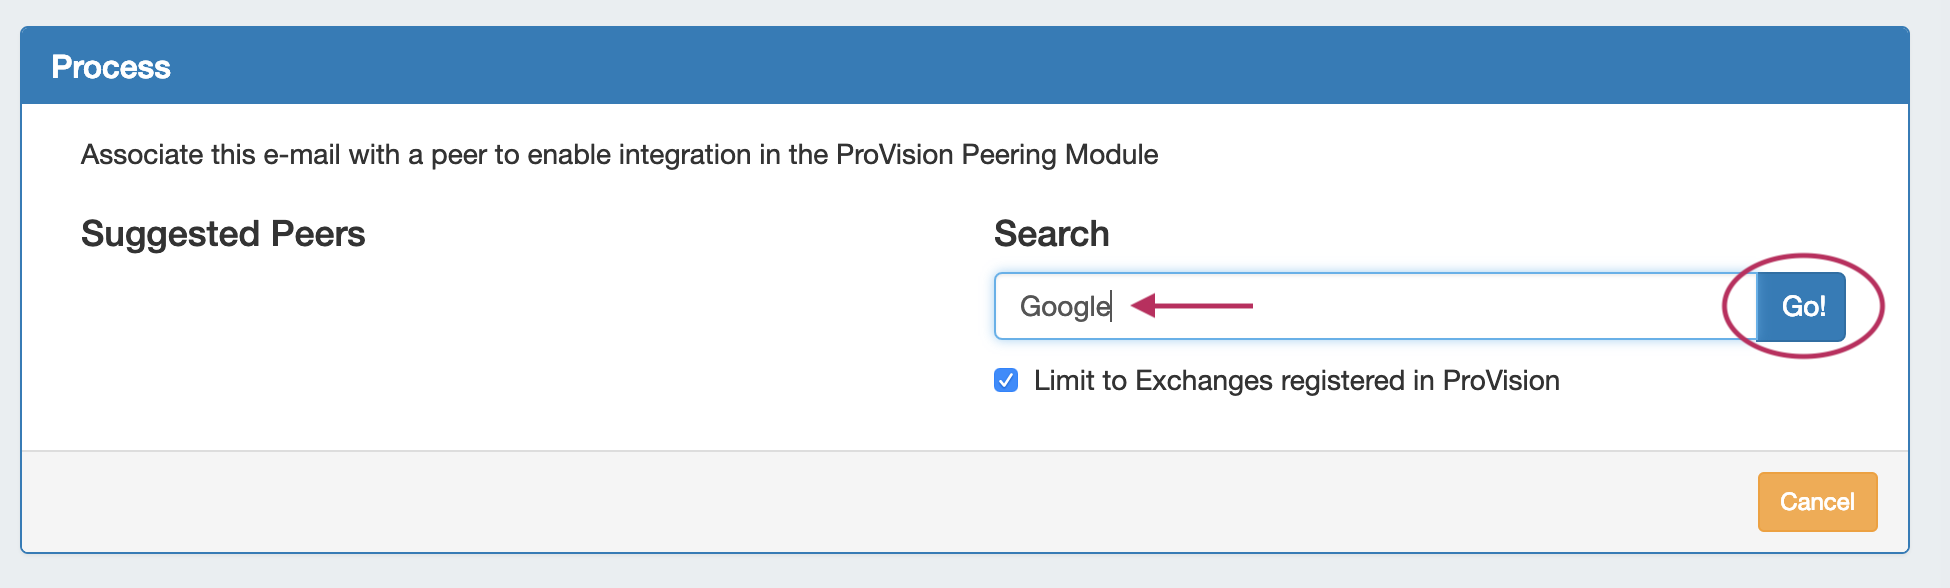Click the 'Suggested Peers' heading

point(223,234)
